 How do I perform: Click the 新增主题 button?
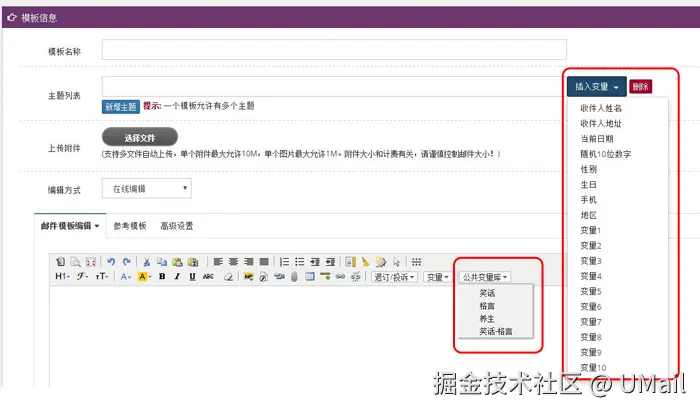(121, 107)
